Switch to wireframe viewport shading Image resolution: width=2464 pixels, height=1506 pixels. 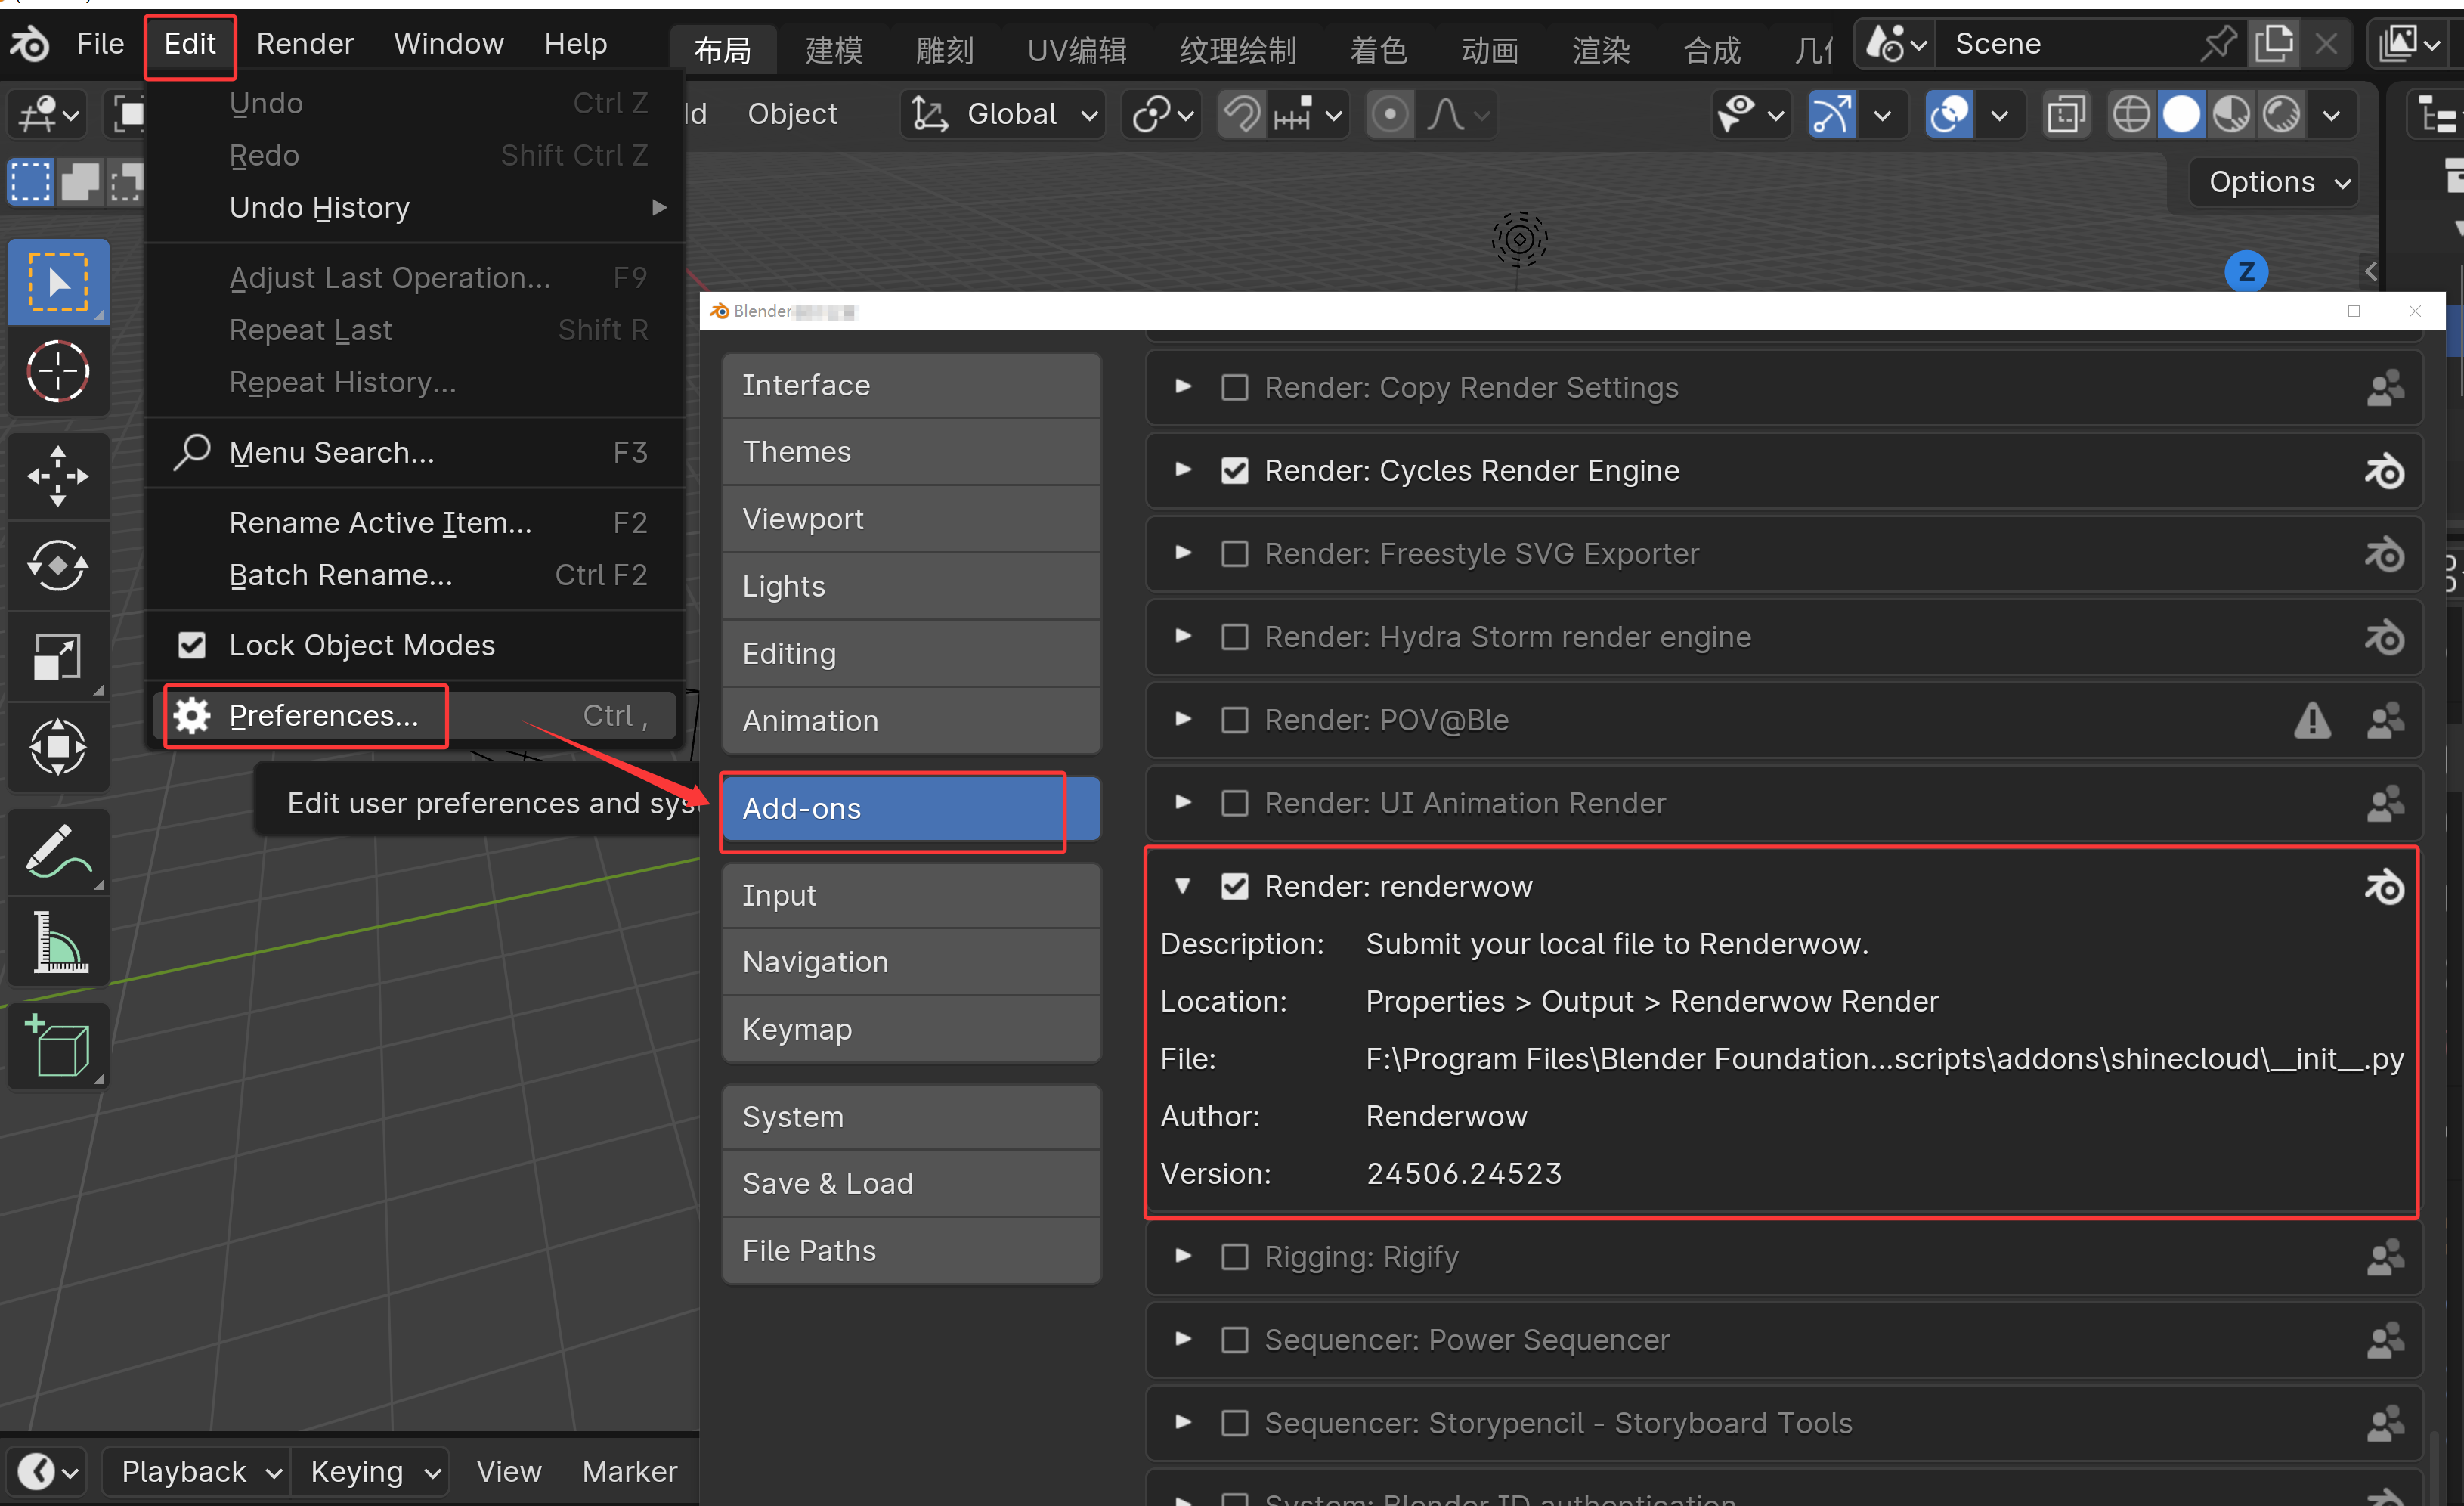tap(2131, 114)
